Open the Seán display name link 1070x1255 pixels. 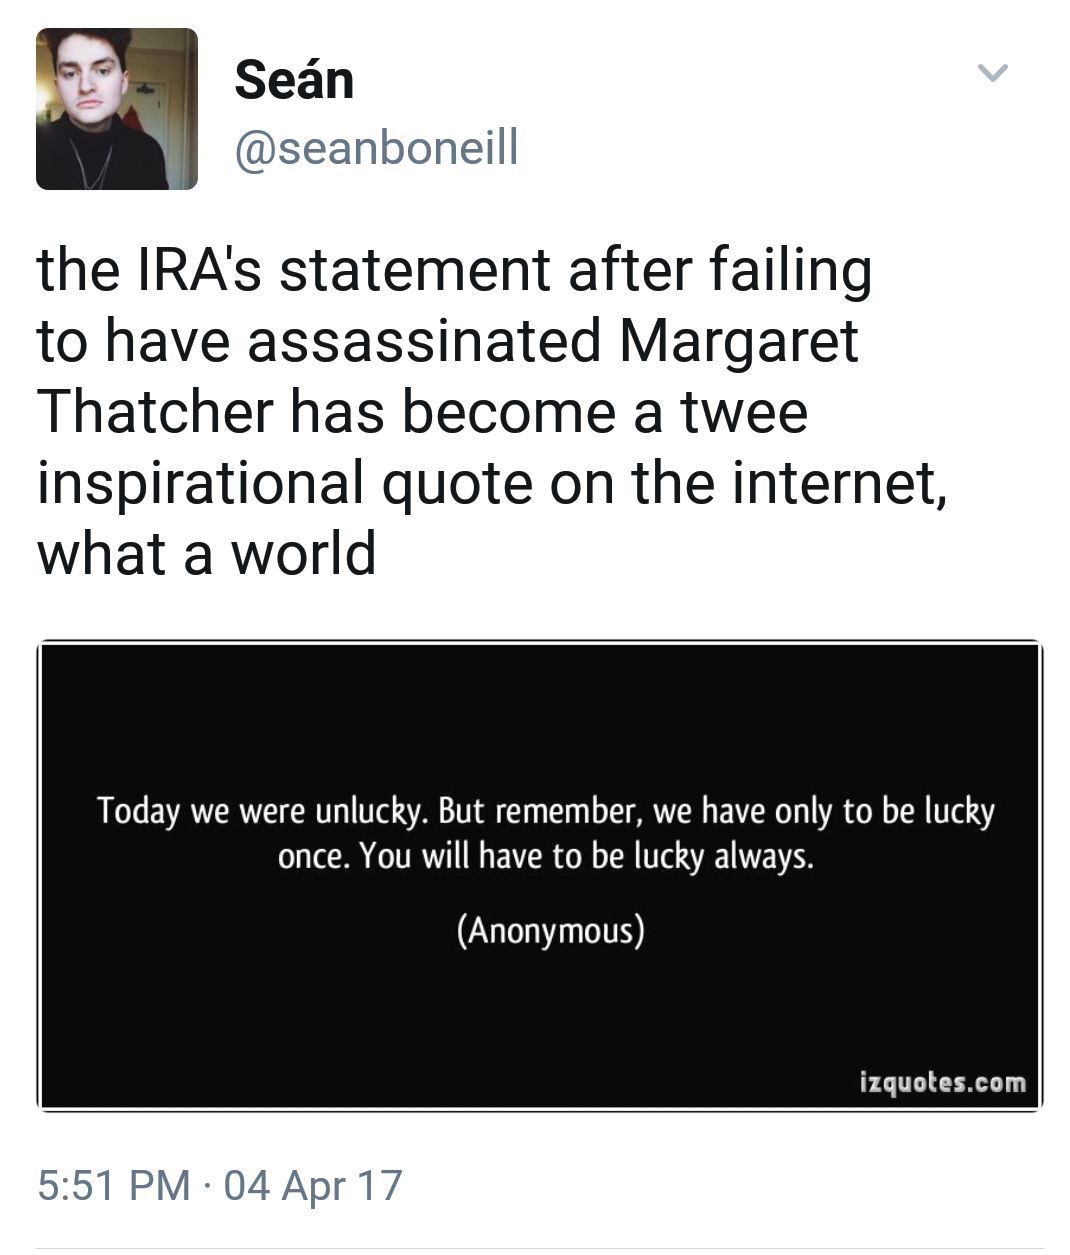[294, 80]
